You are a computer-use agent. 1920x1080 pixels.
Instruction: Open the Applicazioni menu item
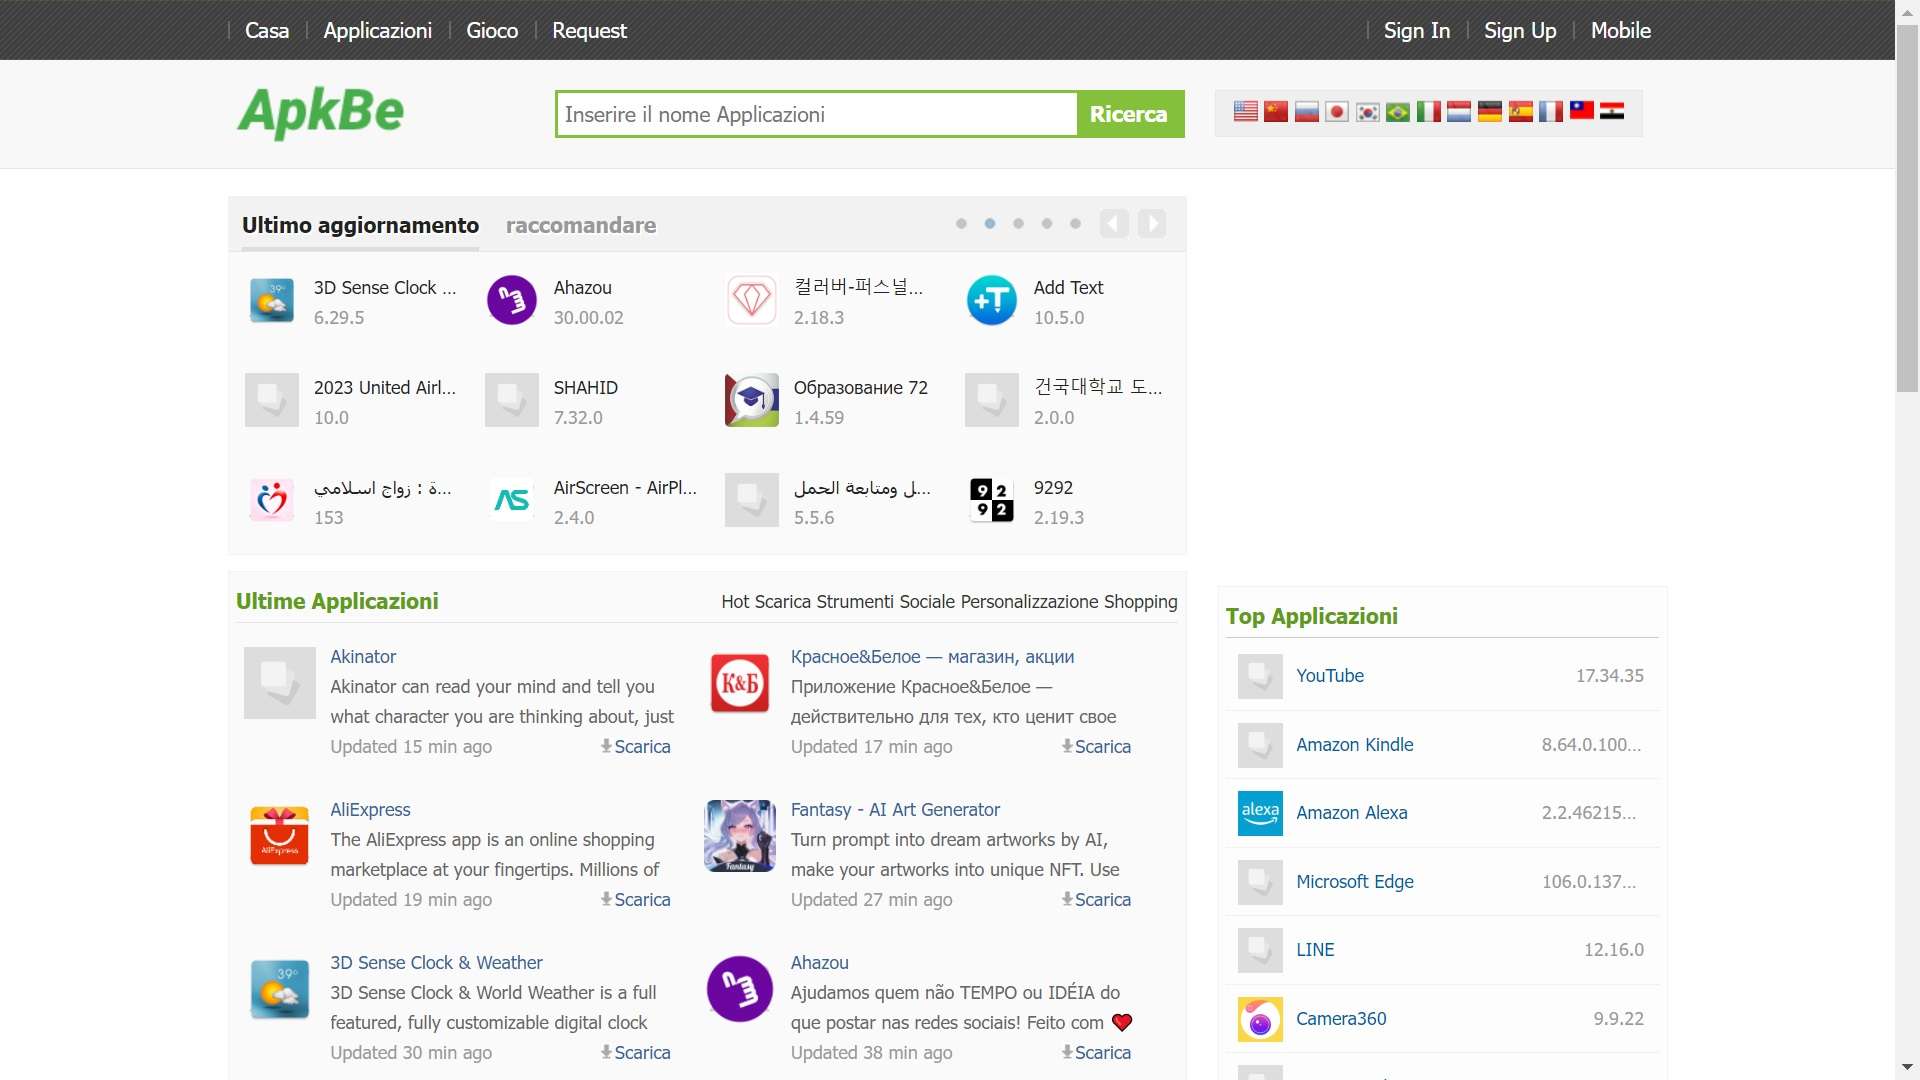(378, 30)
